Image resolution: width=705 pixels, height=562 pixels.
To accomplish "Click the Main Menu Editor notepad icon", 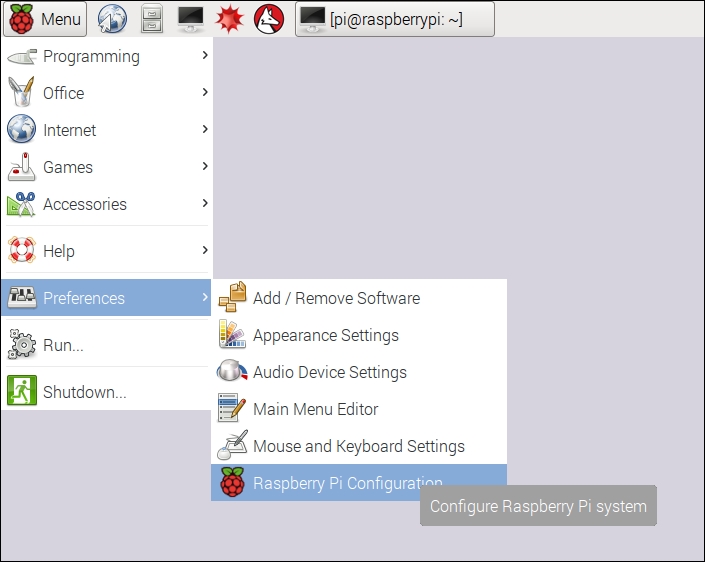I will tap(232, 408).
